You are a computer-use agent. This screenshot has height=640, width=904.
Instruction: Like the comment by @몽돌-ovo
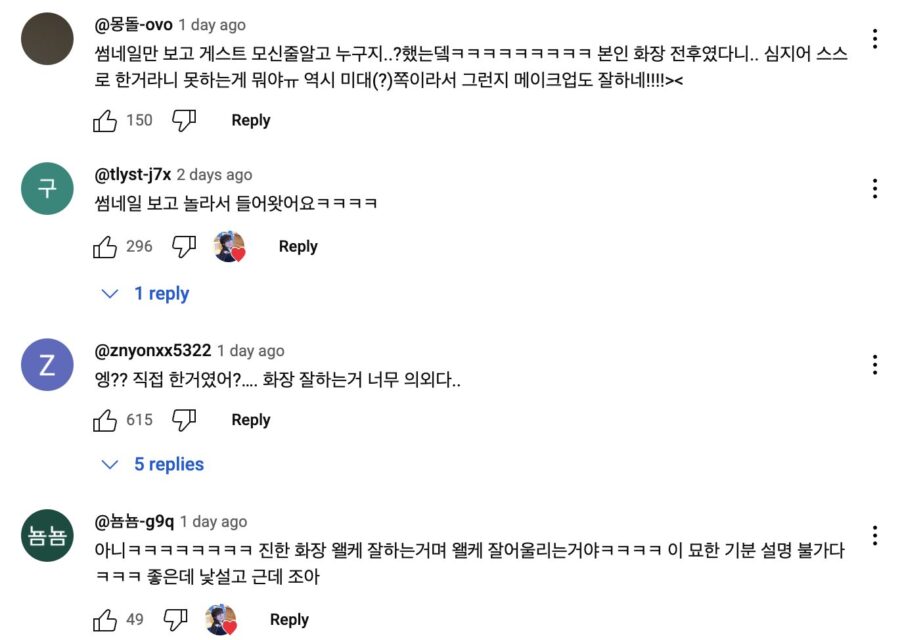106,121
